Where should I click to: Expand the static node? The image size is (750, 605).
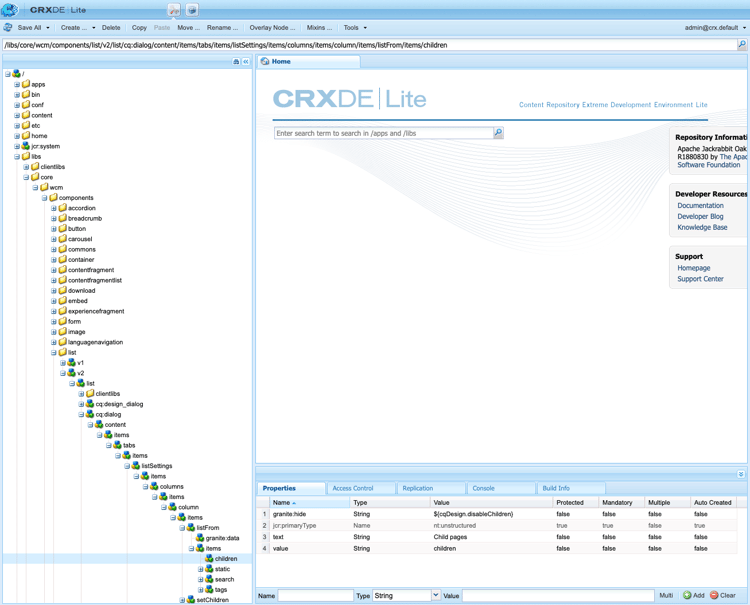pyautogui.click(x=200, y=569)
